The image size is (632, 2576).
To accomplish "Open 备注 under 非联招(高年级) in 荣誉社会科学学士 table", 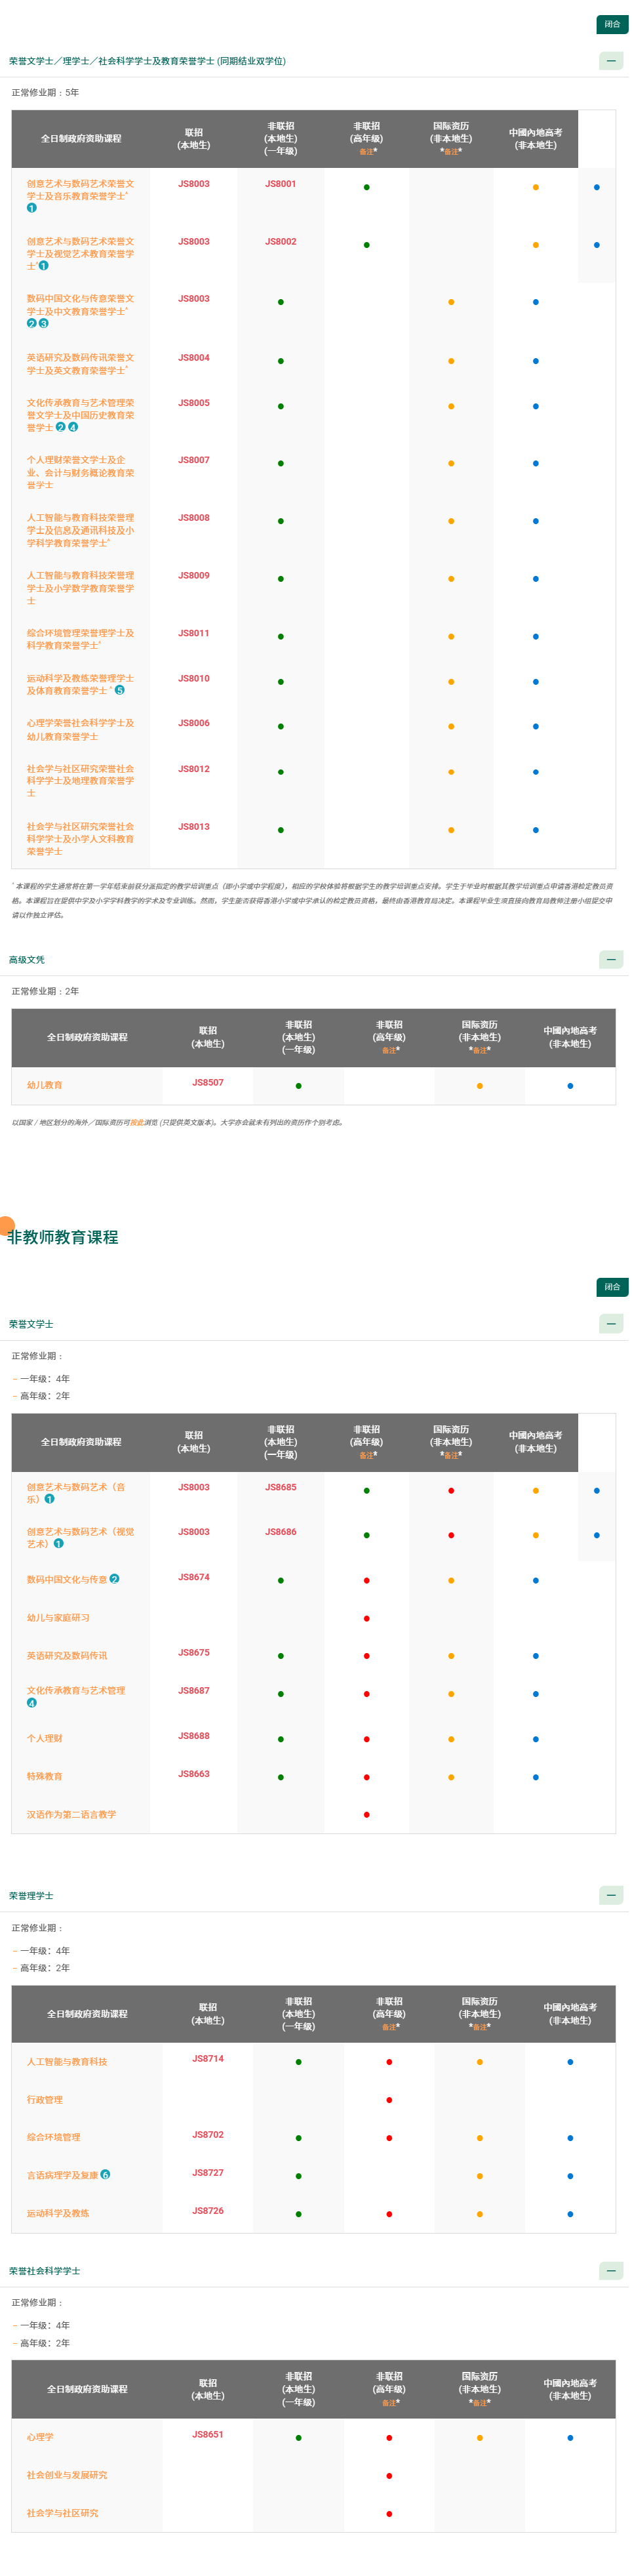I will click(x=390, y=2402).
